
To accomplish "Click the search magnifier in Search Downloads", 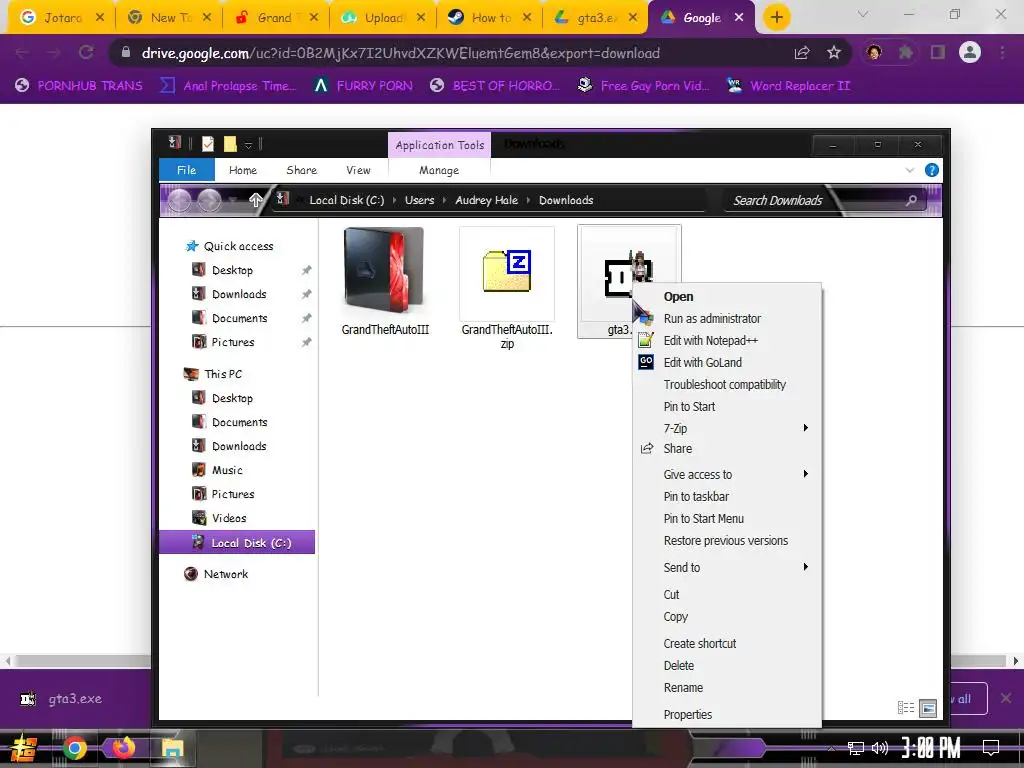I will coord(911,200).
